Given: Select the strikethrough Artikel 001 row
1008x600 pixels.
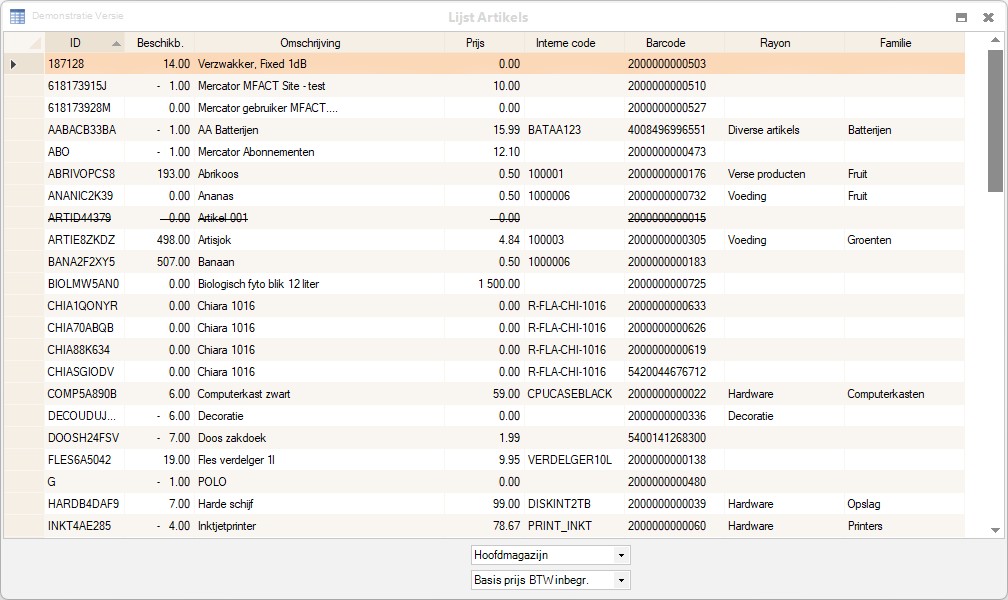Looking at the screenshot, I should tap(222, 218).
